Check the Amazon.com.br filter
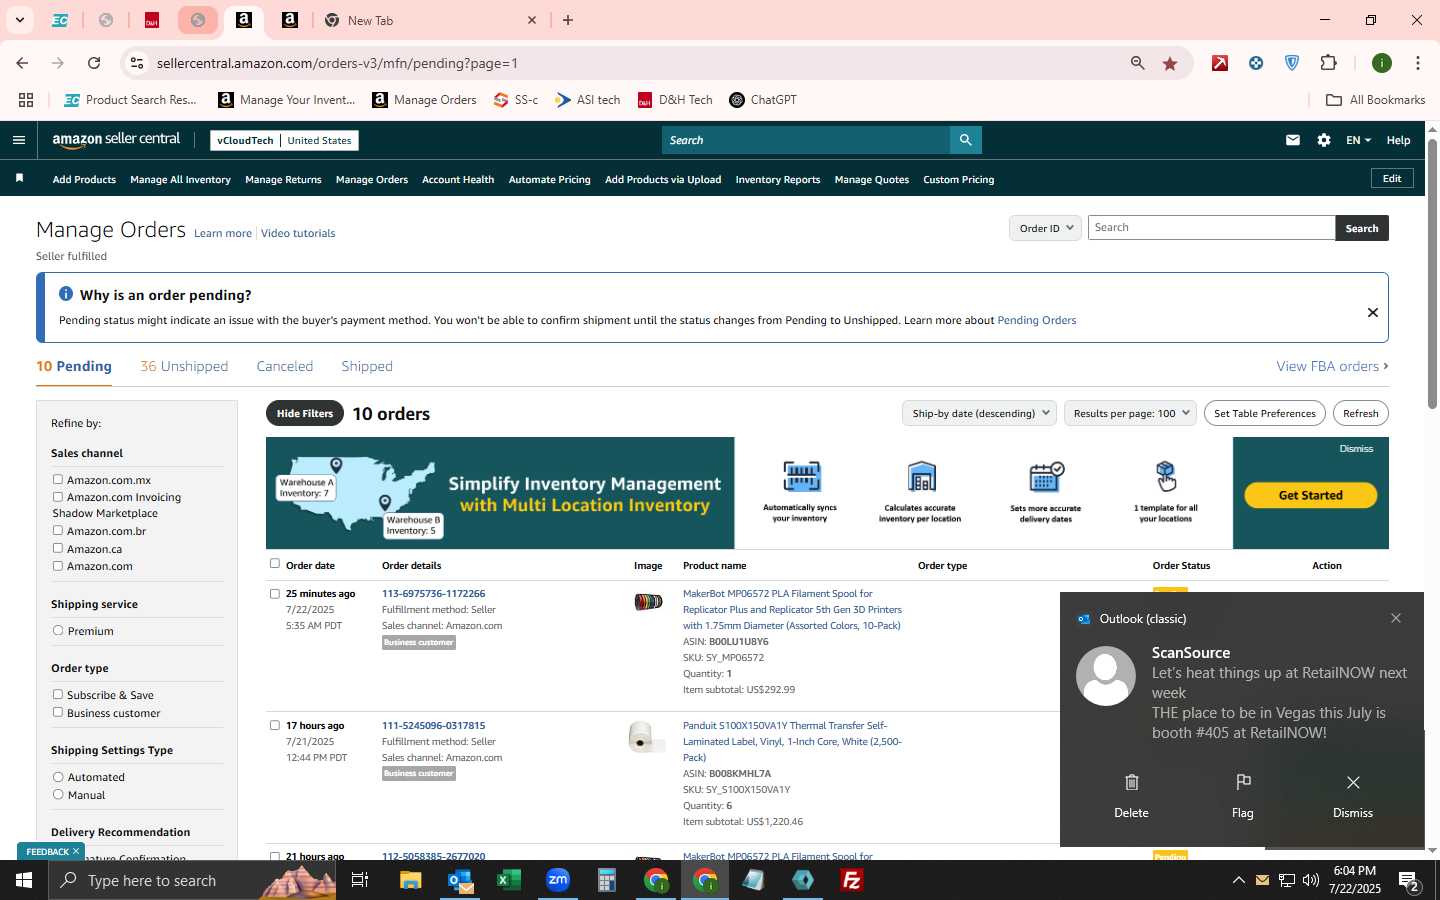This screenshot has height=900, width=1440. pyautogui.click(x=58, y=531)
